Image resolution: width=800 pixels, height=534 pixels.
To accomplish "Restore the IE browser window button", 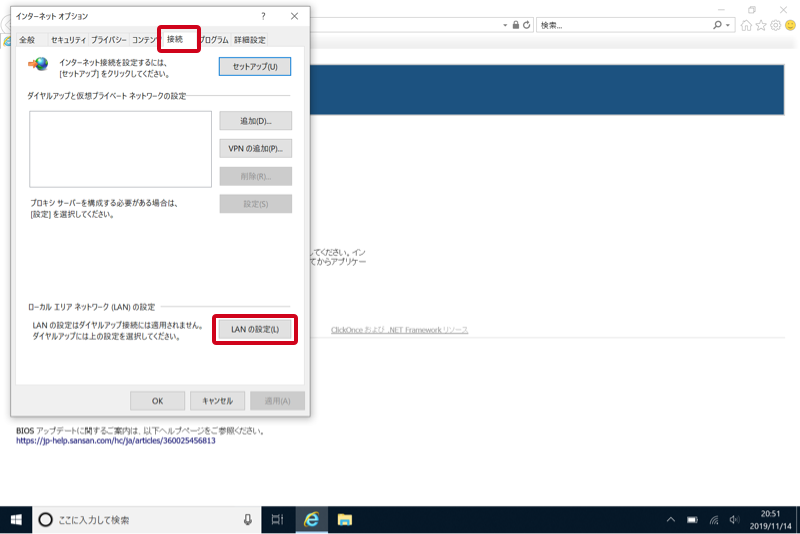I will pos(752,10).
